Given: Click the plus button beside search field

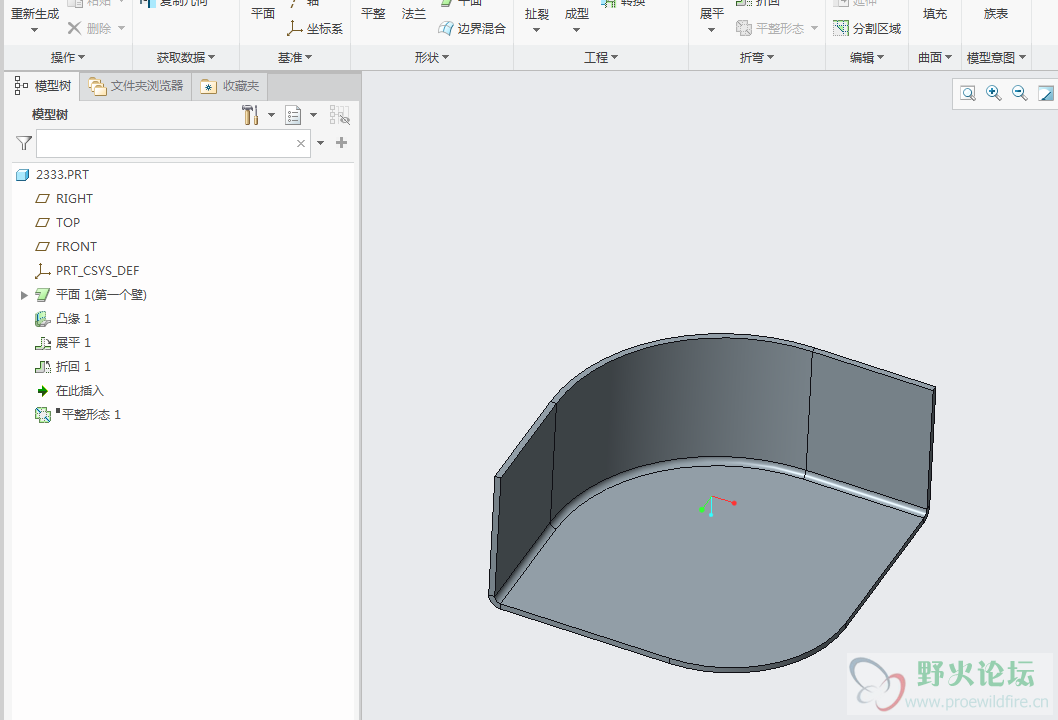Looking at the screenshot, I should tap(341, 142).
